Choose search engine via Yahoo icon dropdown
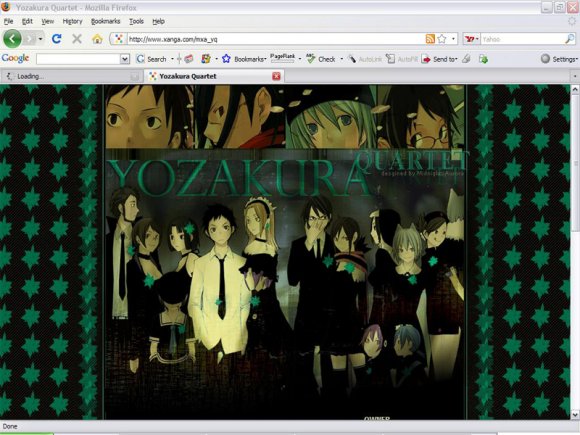This screenshot has height=435, width=580. point(471,39)
